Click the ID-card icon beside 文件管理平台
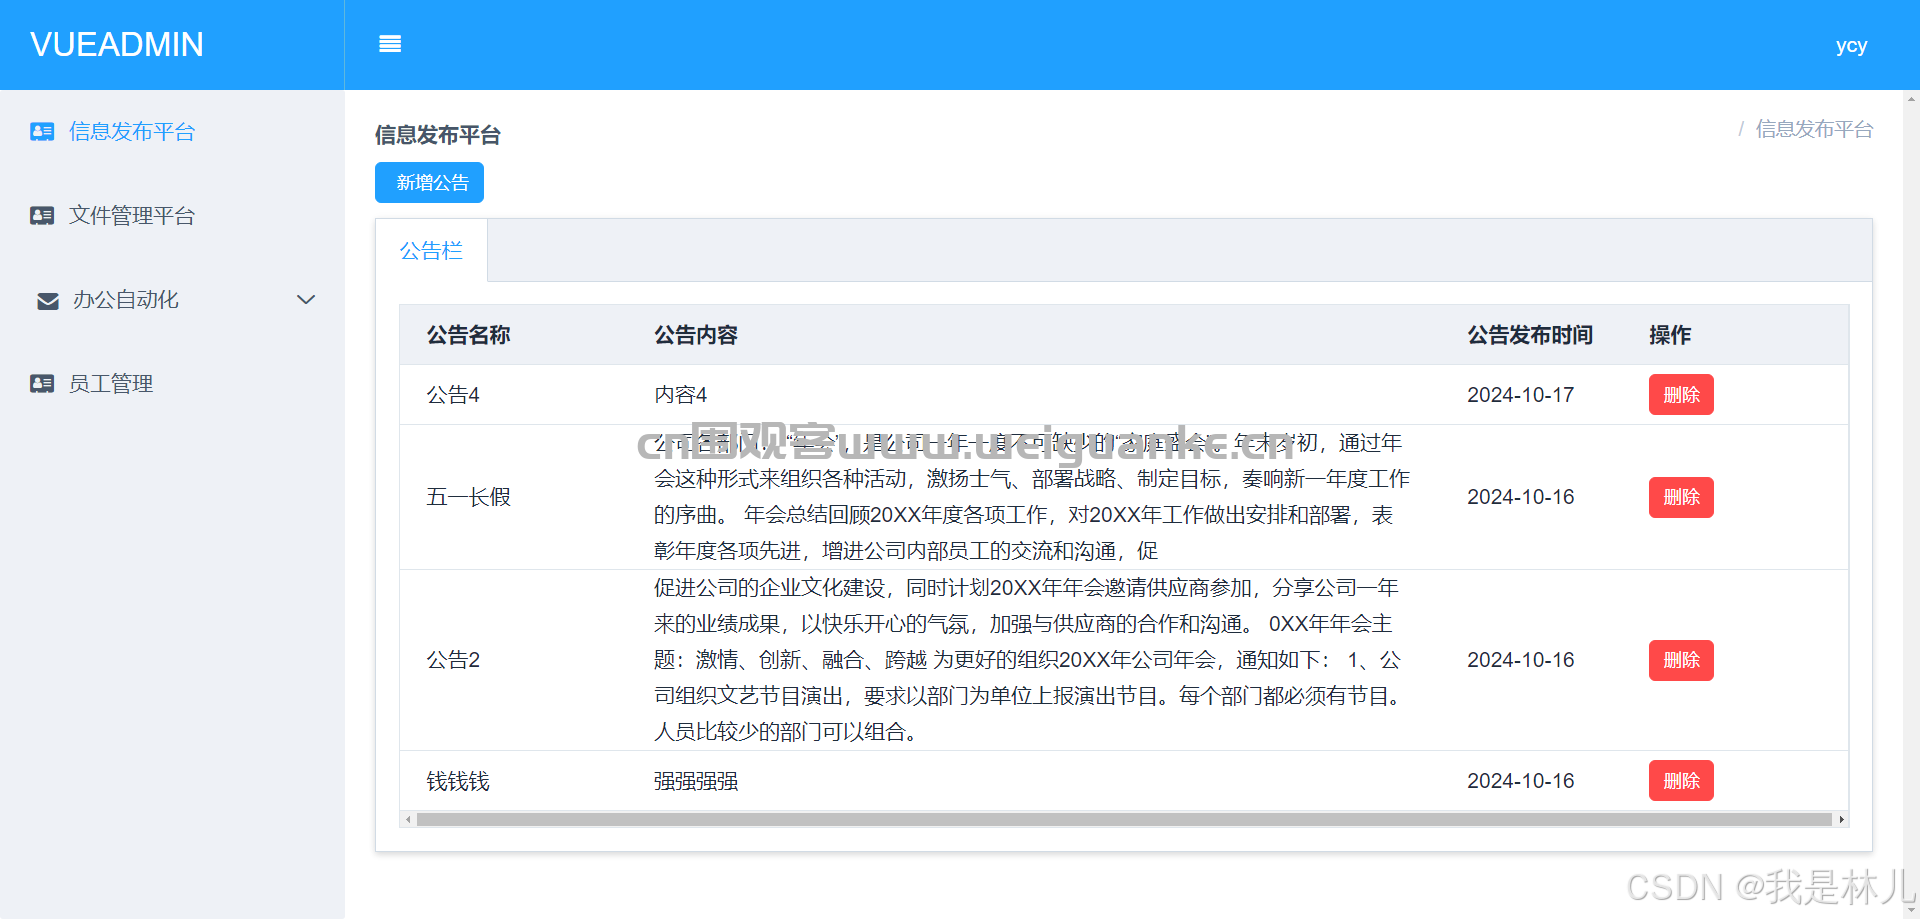Screen dimensions: 1920x919 [42, 215]
